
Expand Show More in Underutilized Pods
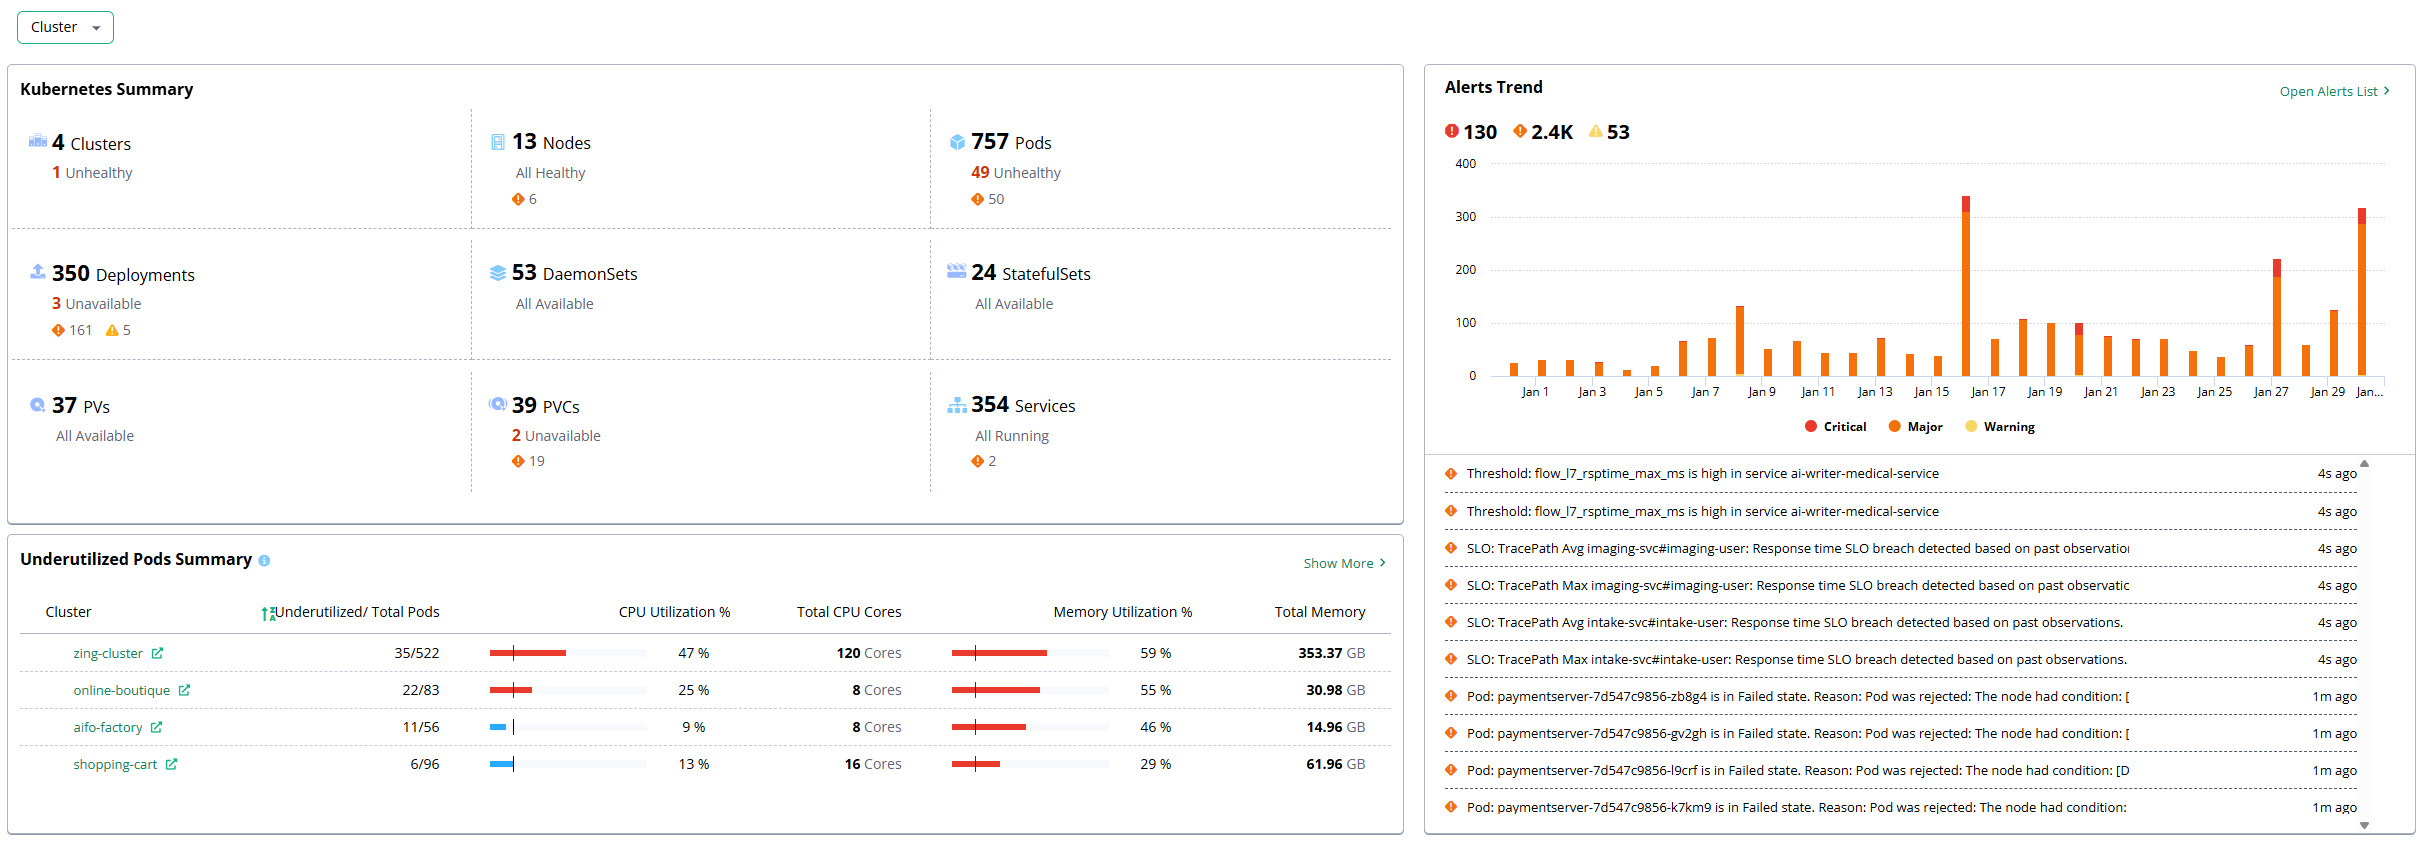(x=1343, y=564)
